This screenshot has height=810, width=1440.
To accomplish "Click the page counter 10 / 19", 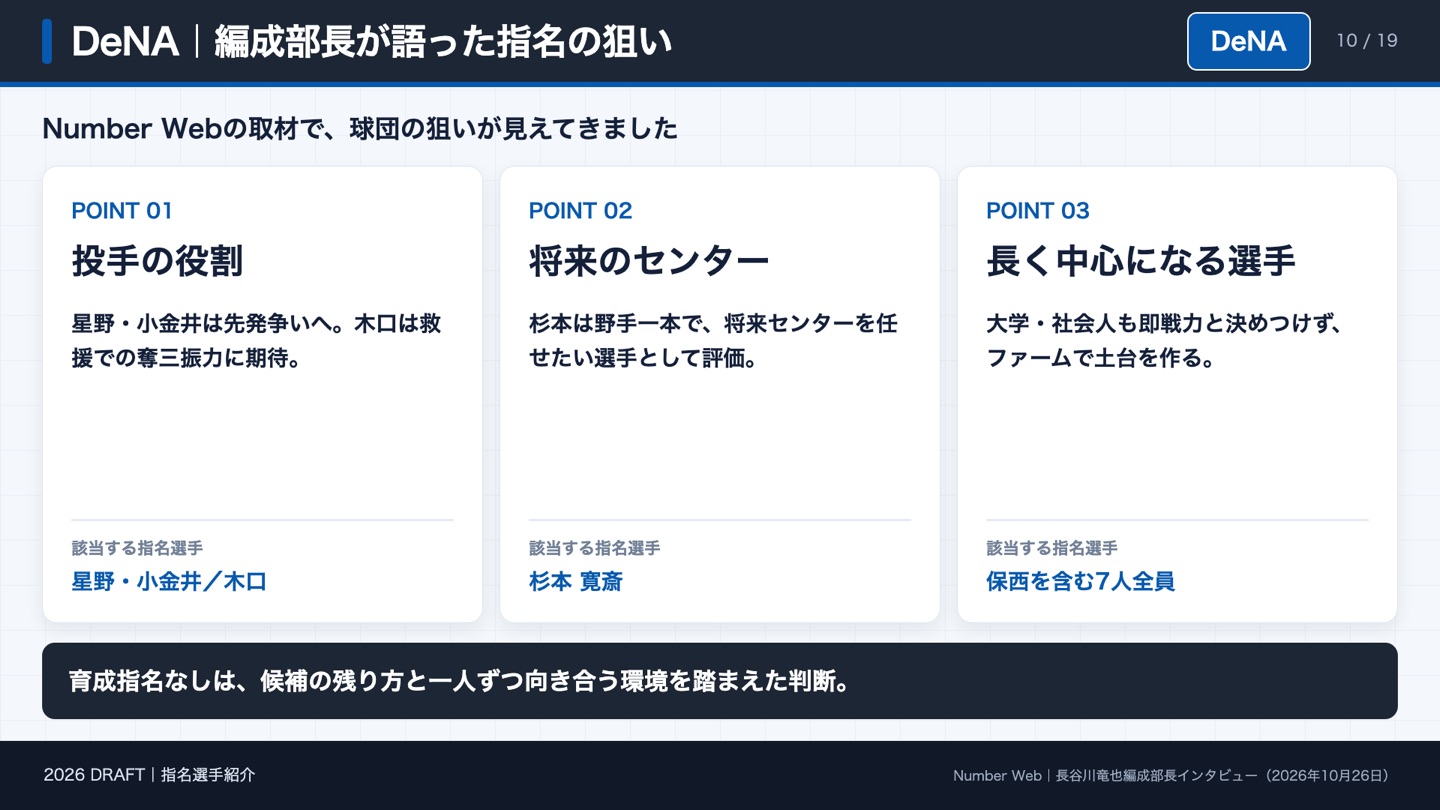I will [x=1367, y=41].
